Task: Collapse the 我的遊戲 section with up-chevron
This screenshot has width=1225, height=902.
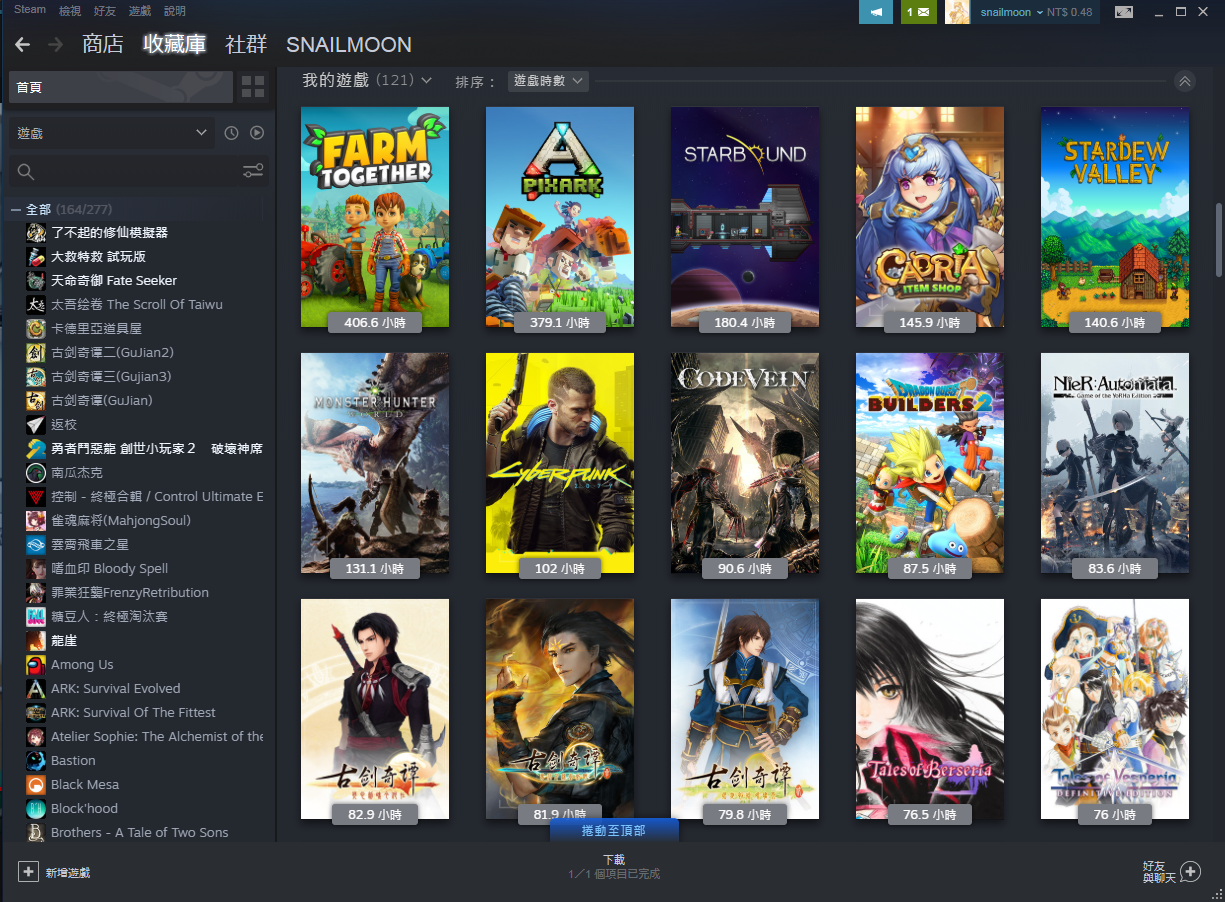Action: (x=1185, y=81)
